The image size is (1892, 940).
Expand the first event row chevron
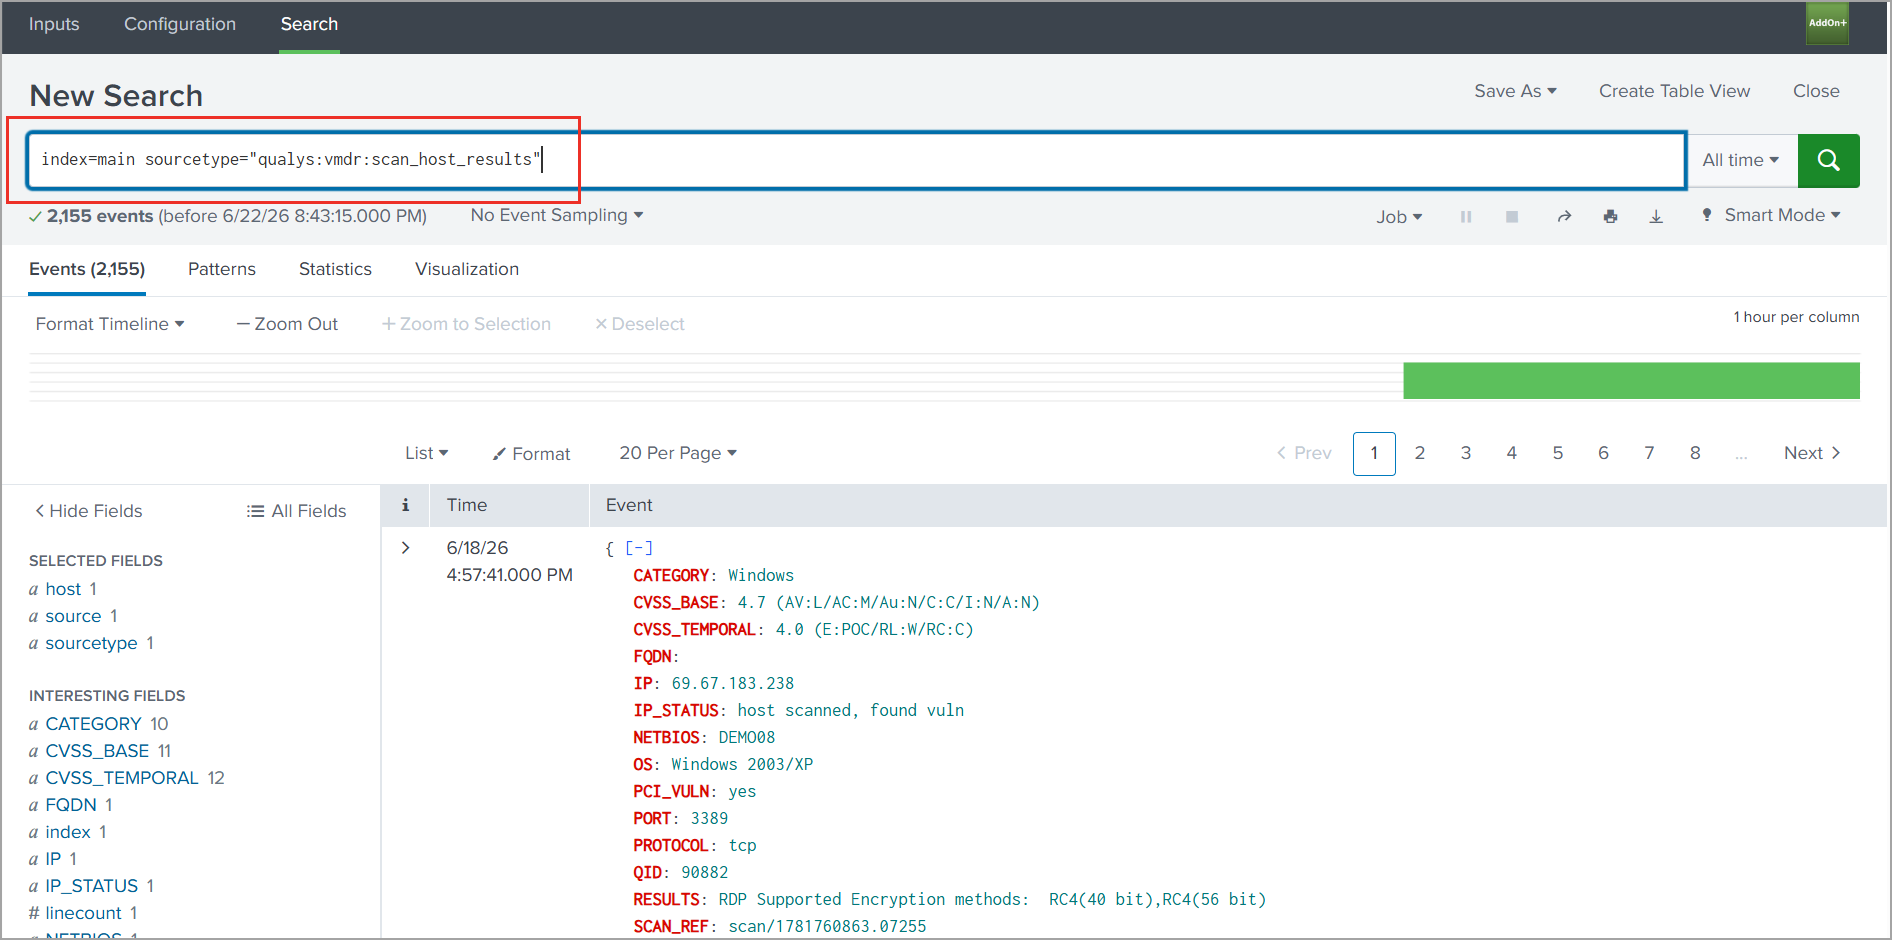pyautogui.click(x=405, y=548)
